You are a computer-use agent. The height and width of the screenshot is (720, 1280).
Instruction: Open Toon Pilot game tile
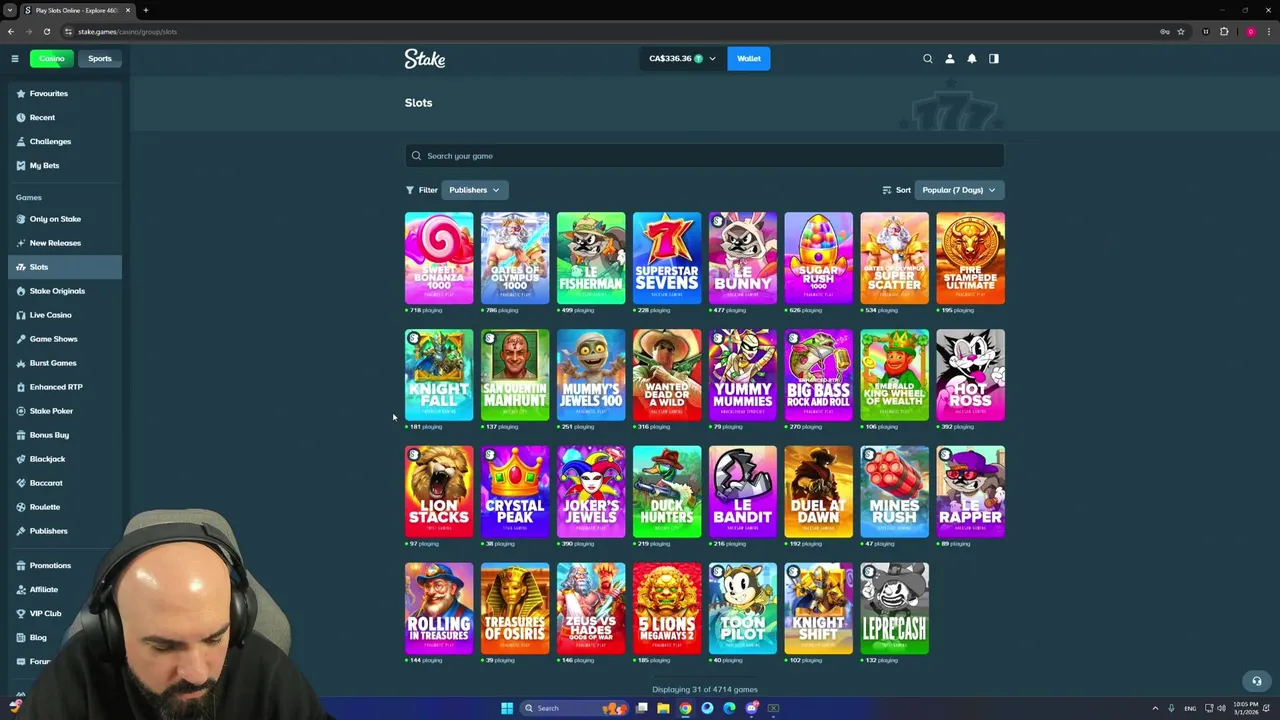[x=743, y=608]
